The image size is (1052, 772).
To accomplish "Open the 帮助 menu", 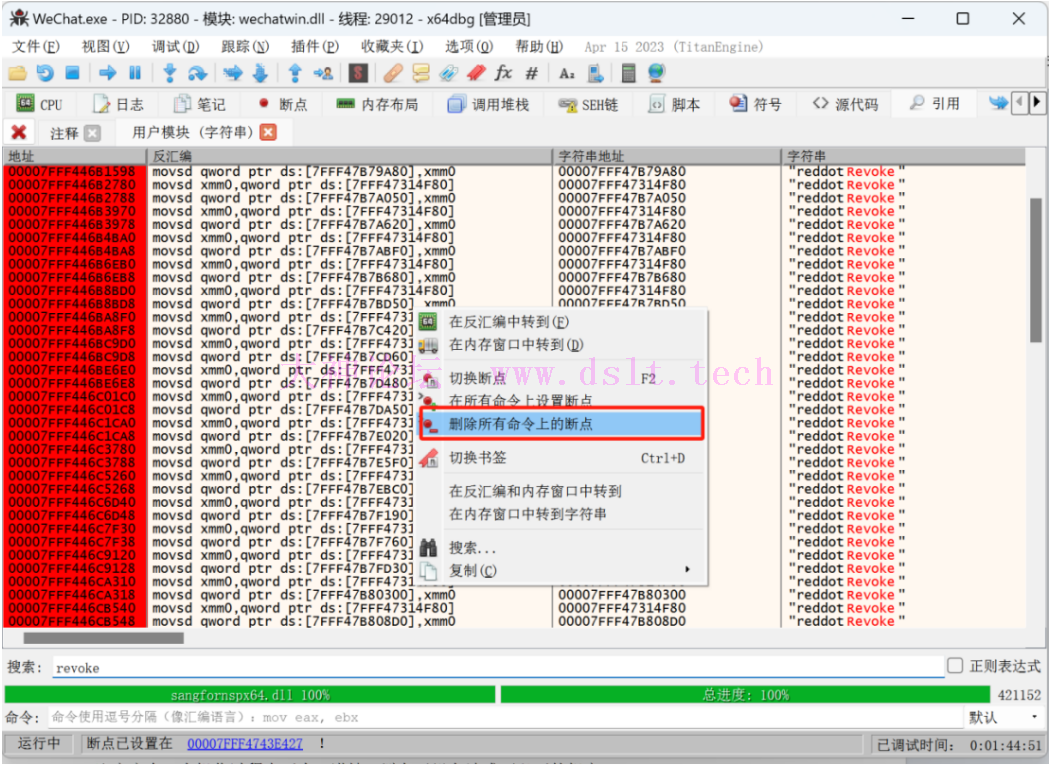I will (x=539, y=46).
